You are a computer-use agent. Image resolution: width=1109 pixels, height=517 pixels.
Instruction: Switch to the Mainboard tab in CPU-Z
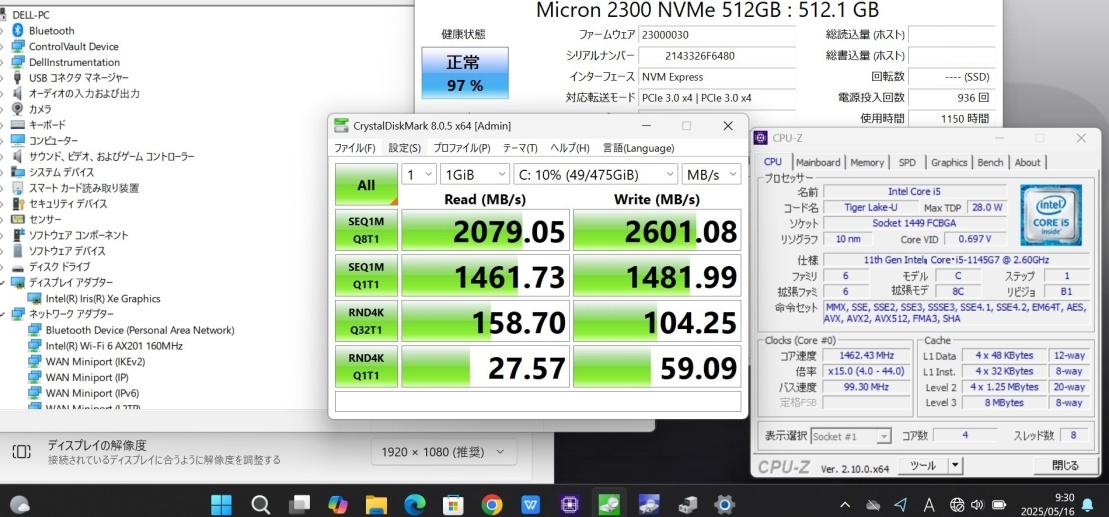[818, 162]
